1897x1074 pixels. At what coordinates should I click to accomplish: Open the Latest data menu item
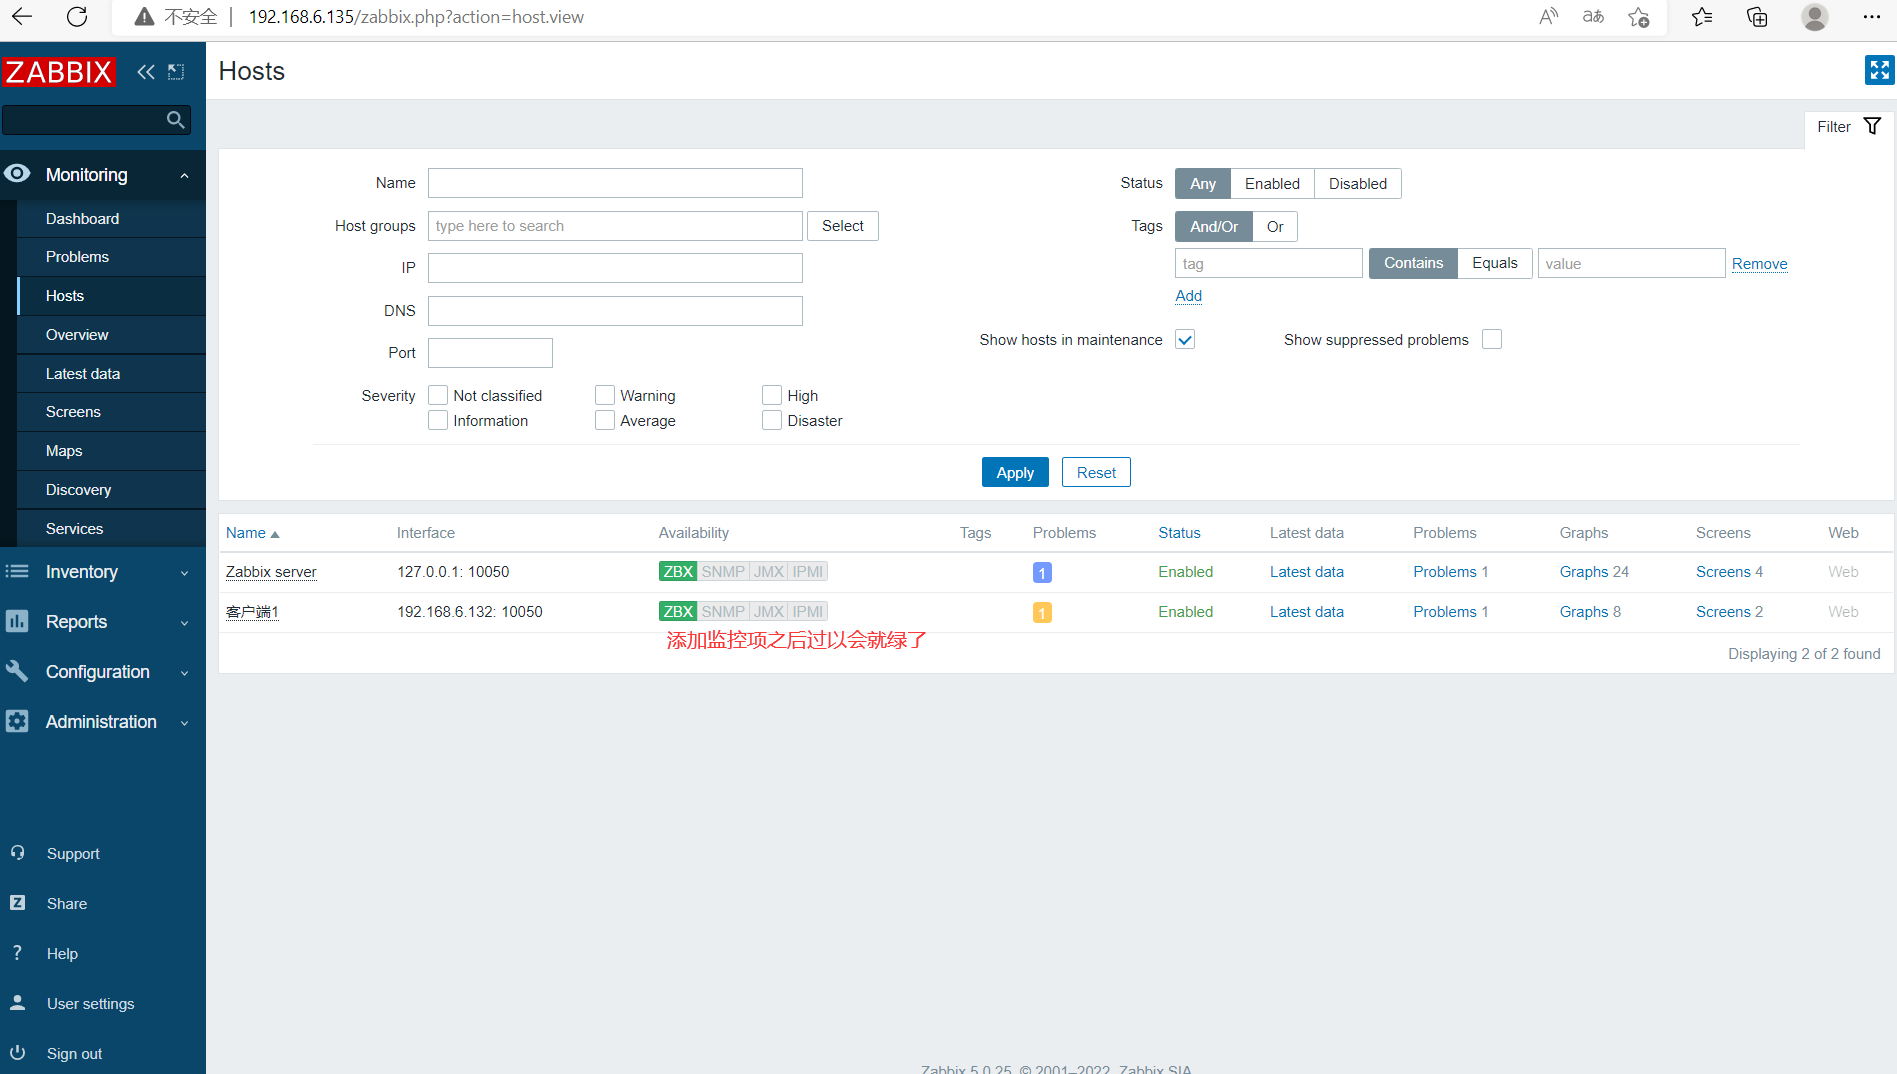point(111,373)
